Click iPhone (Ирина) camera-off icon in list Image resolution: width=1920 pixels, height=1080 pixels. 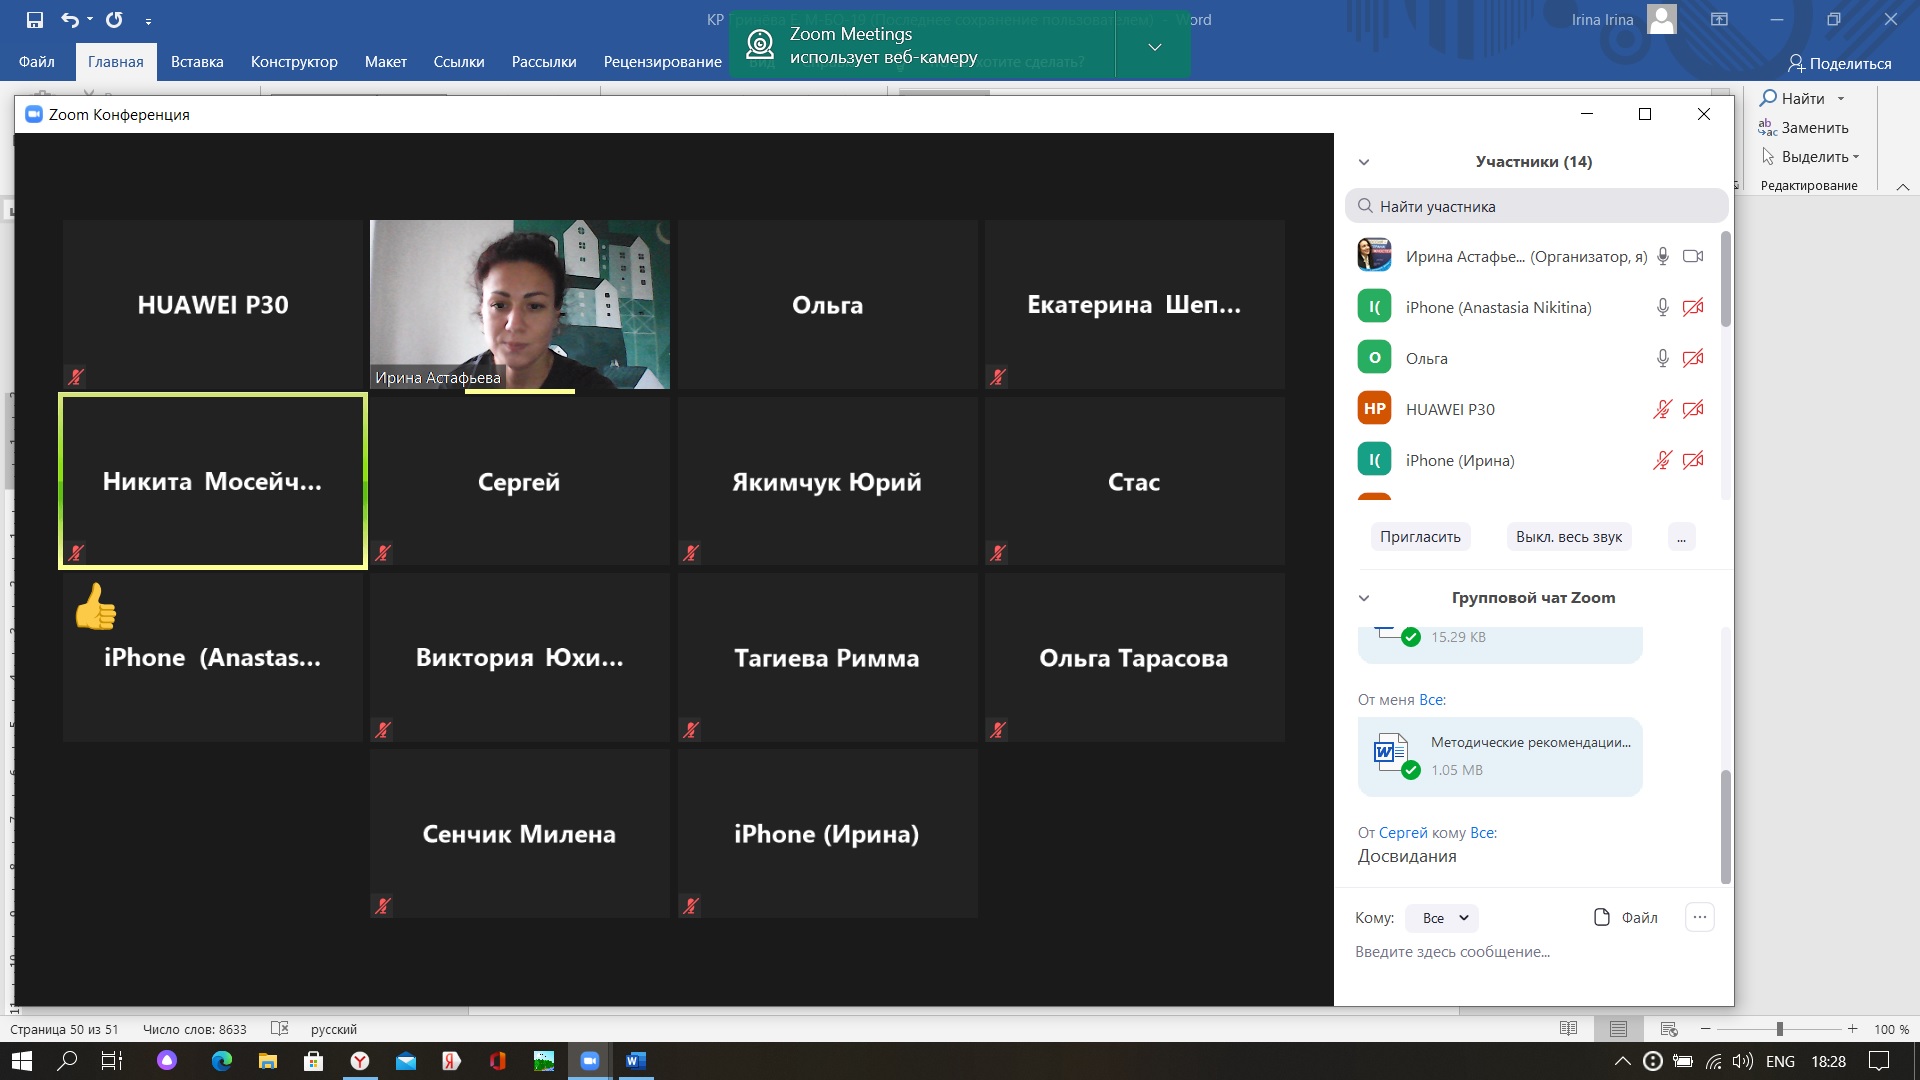coord(1693,460)
